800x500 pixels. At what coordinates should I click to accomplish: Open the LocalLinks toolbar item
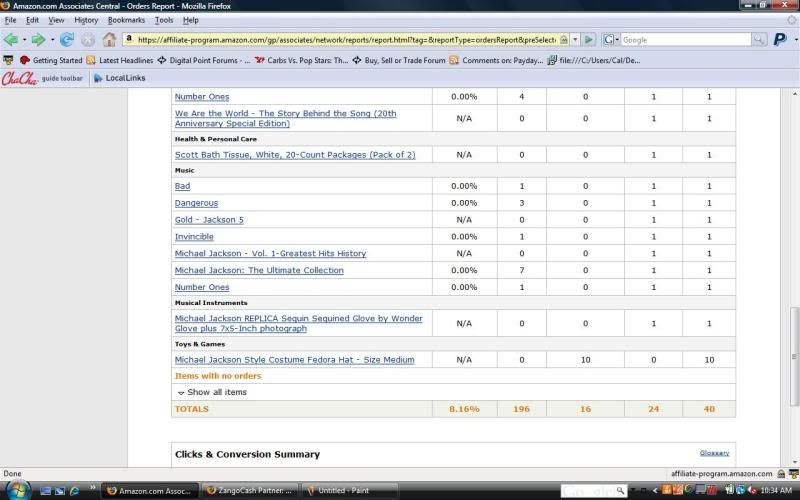click(119, 78)
